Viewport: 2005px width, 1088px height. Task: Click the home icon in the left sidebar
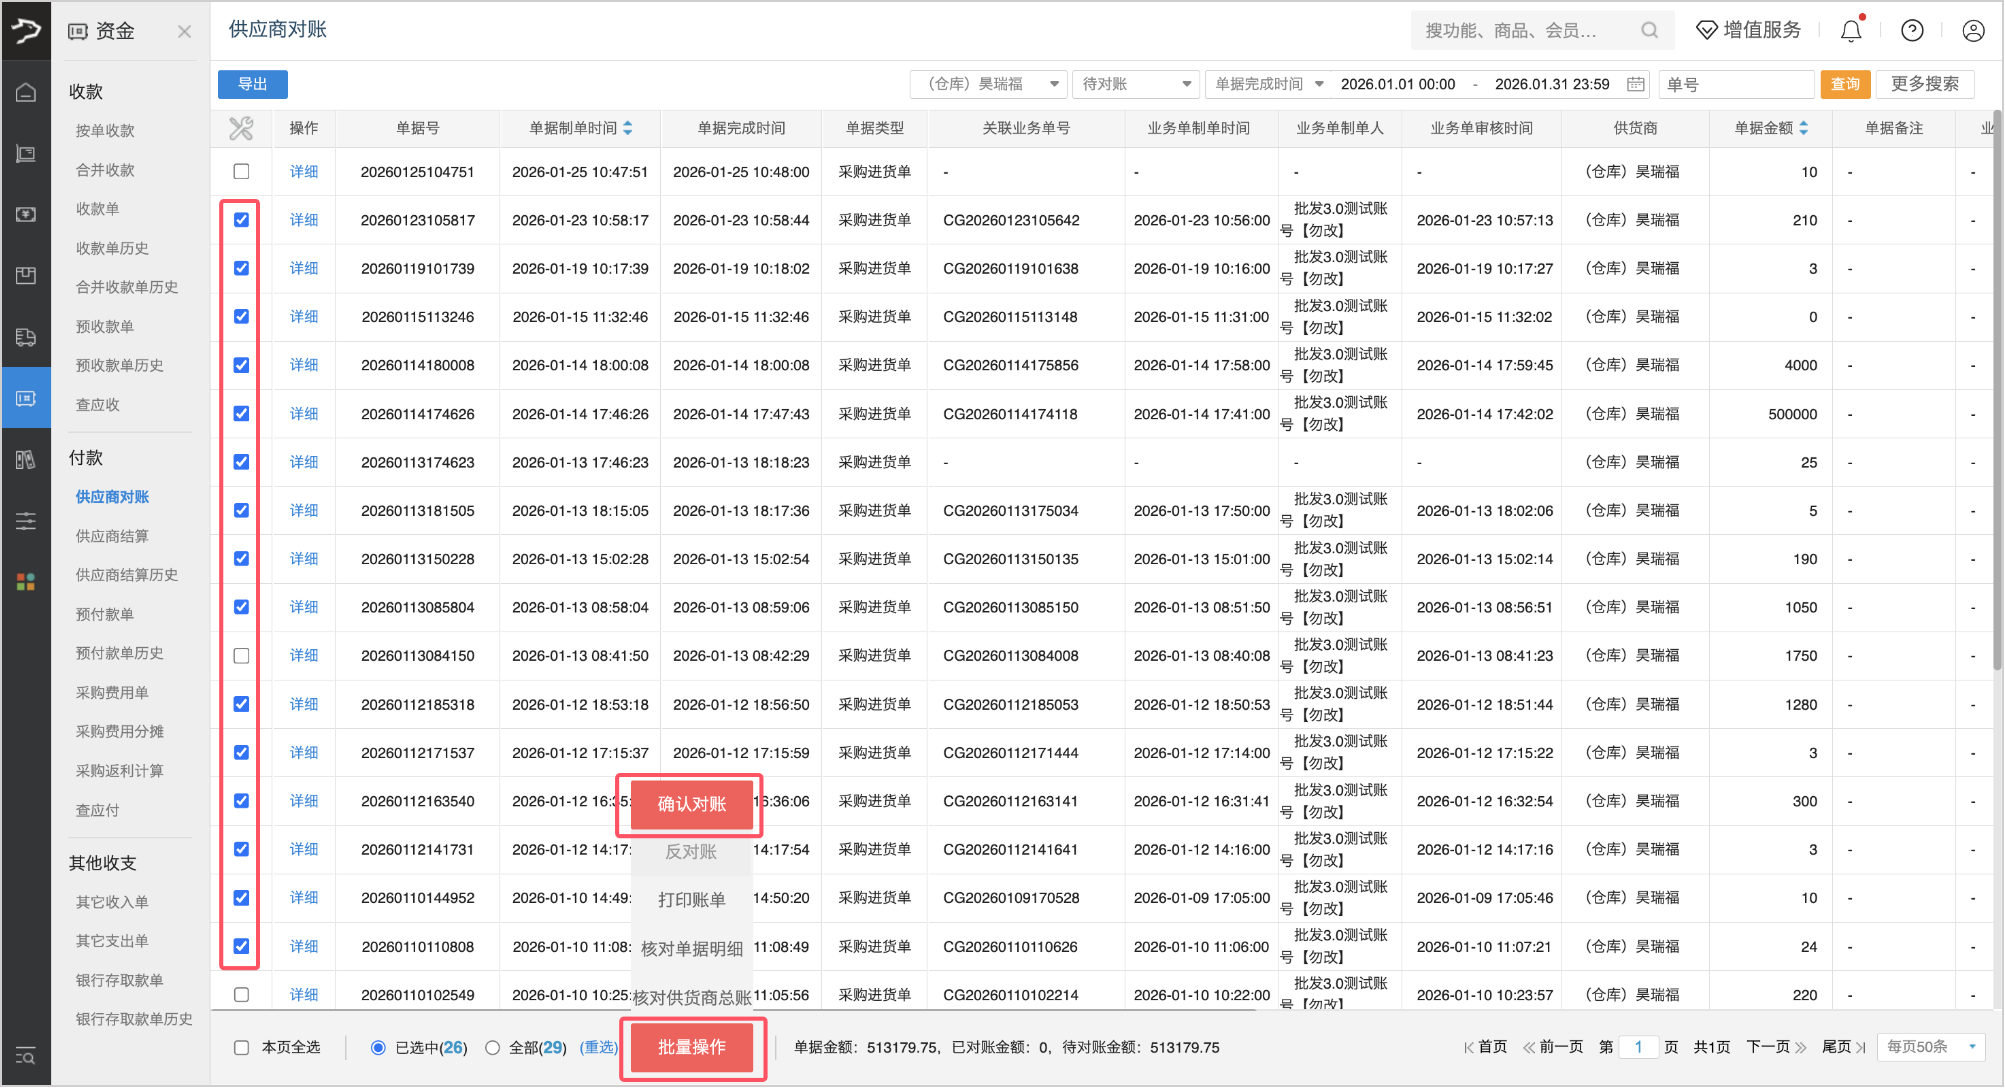(26, 93)
